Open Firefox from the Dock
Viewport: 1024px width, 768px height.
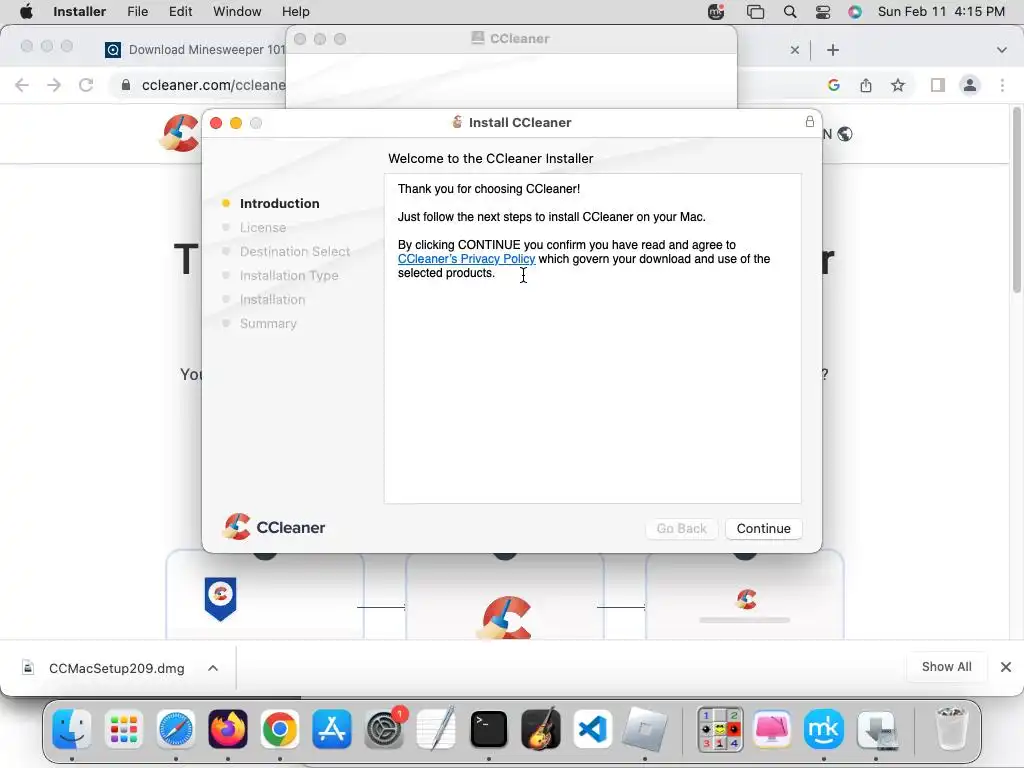228,729
